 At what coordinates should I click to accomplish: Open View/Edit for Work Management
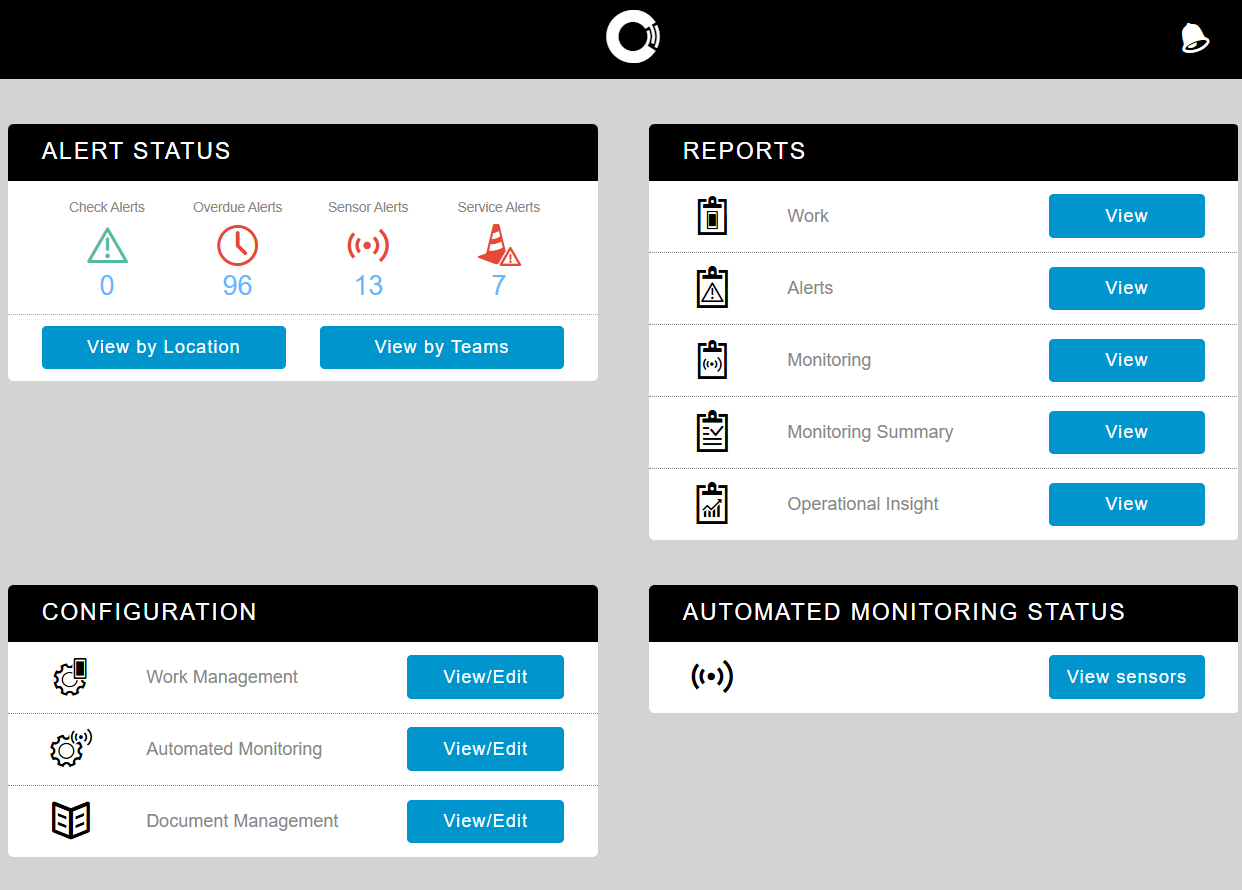(x=485, y=677)
